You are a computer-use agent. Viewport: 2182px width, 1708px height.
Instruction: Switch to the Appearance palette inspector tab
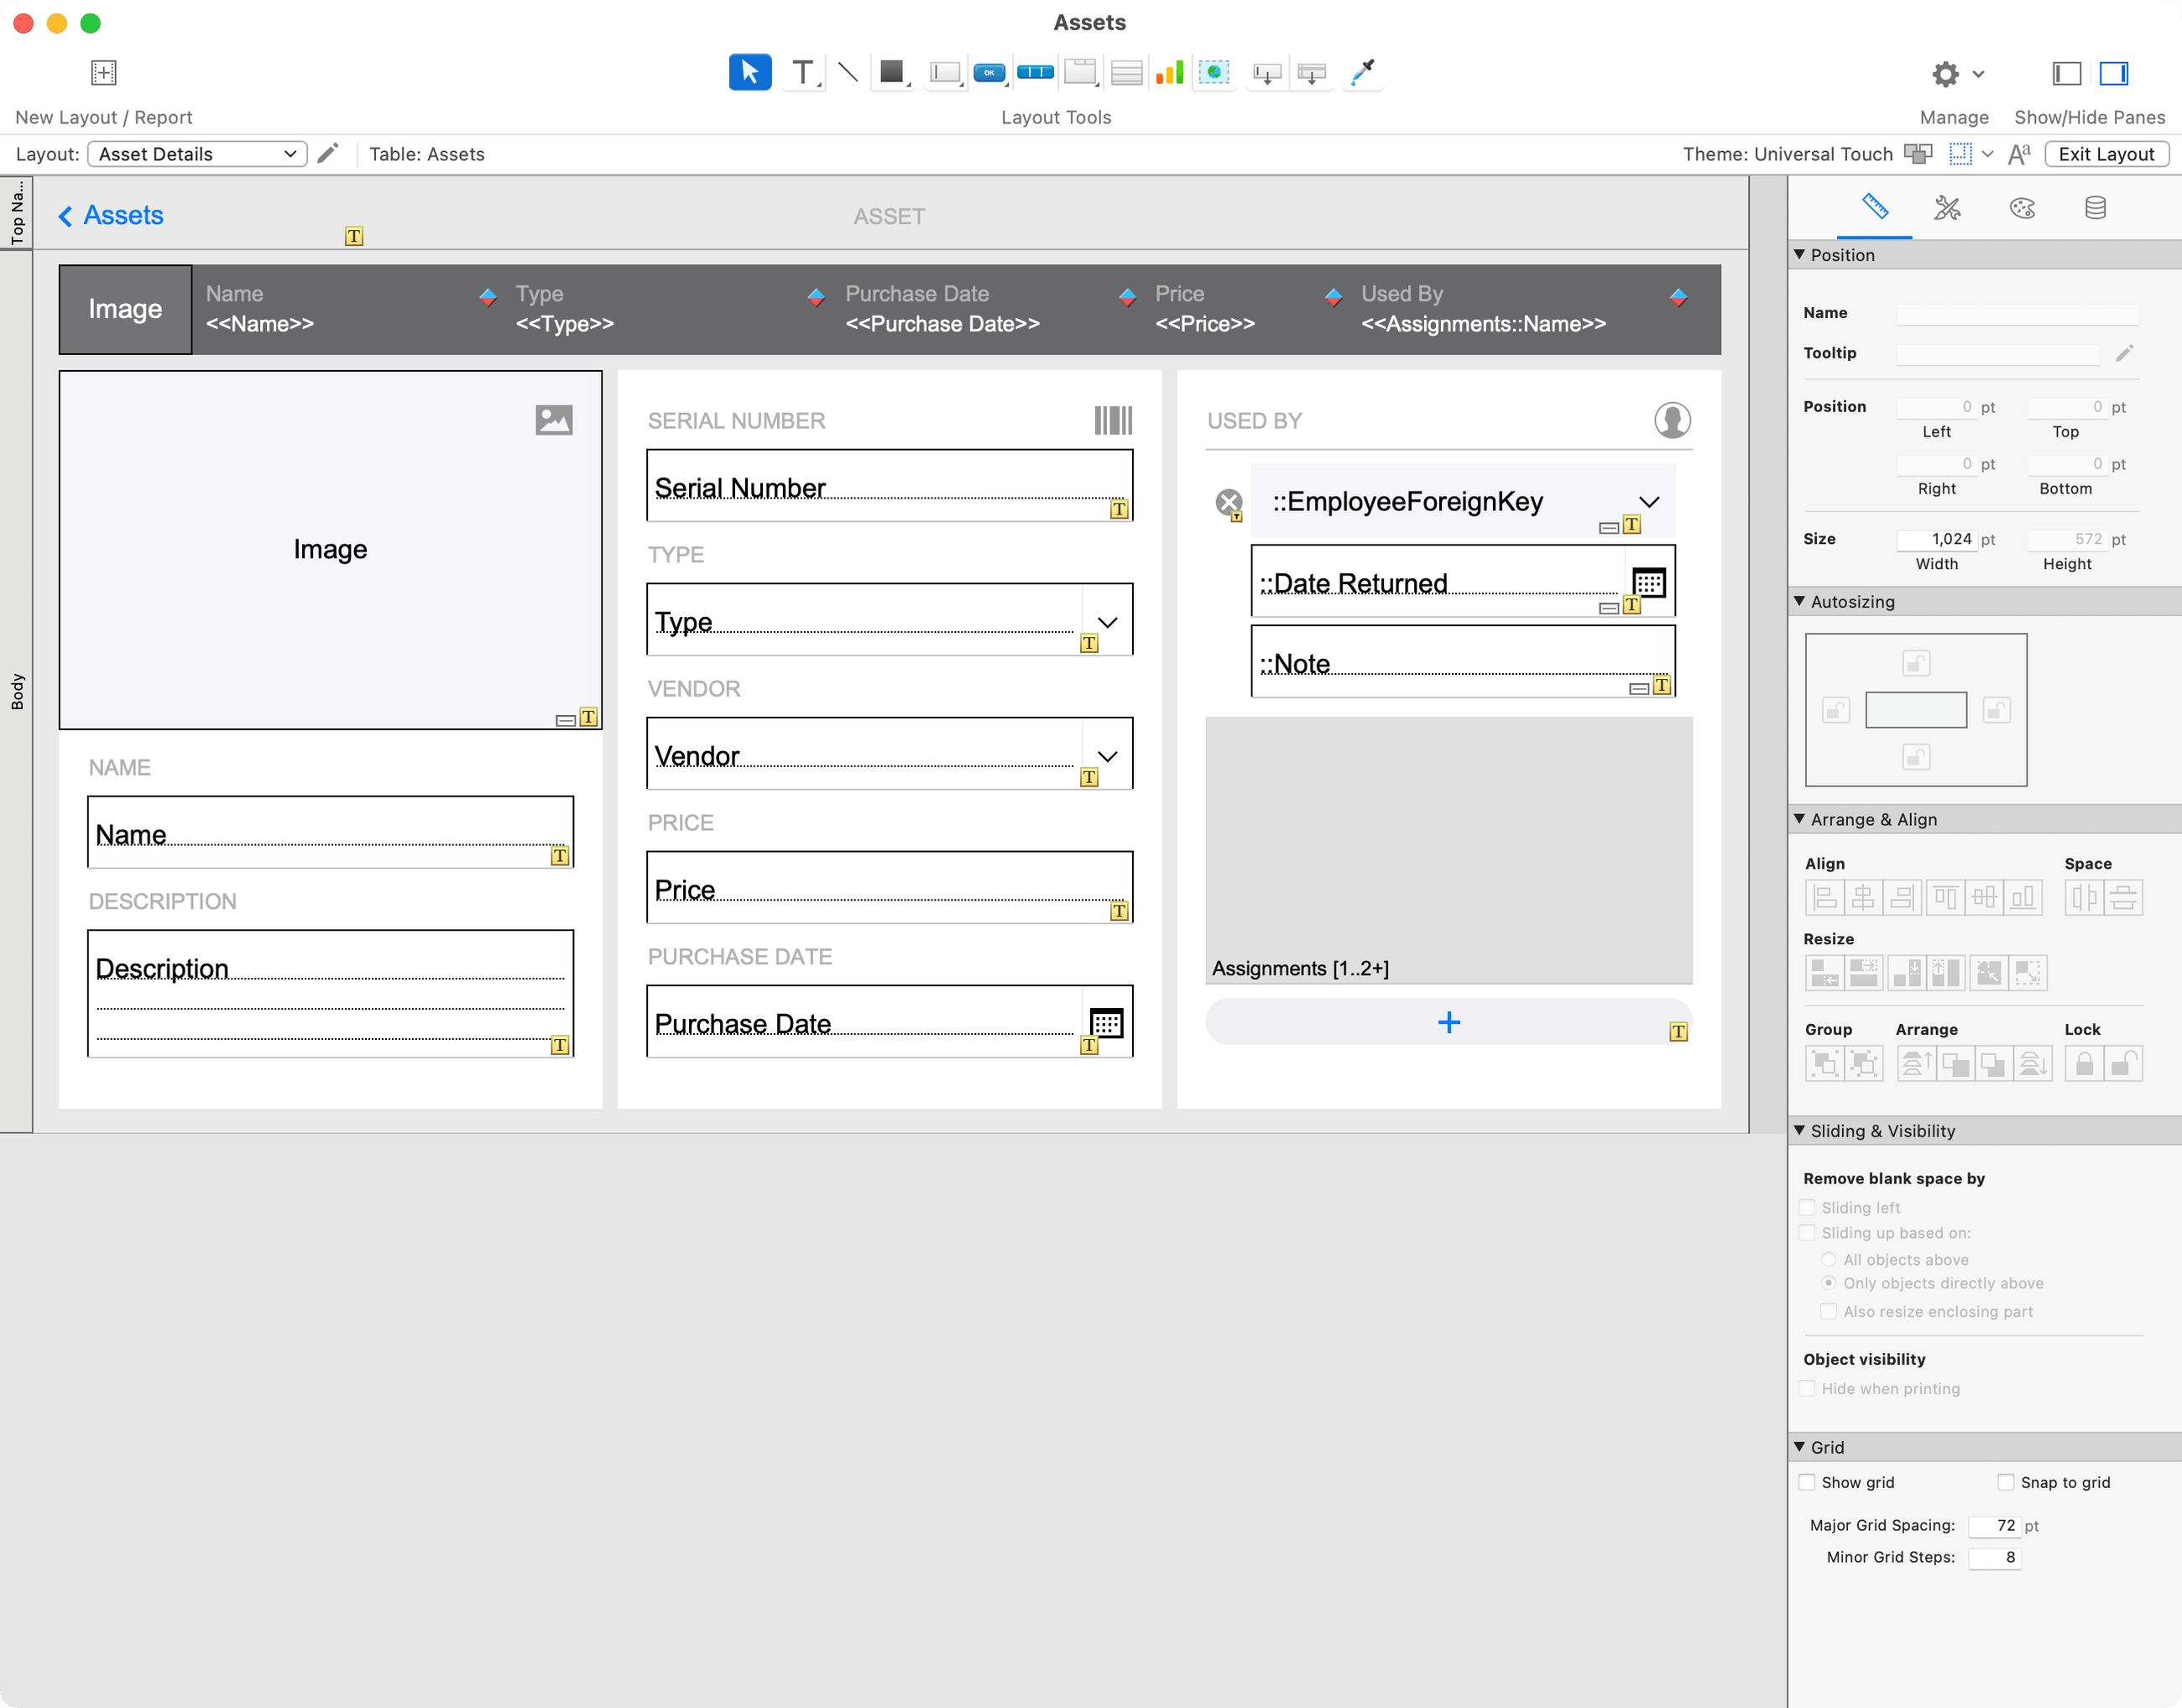[x=2022, y=208]
